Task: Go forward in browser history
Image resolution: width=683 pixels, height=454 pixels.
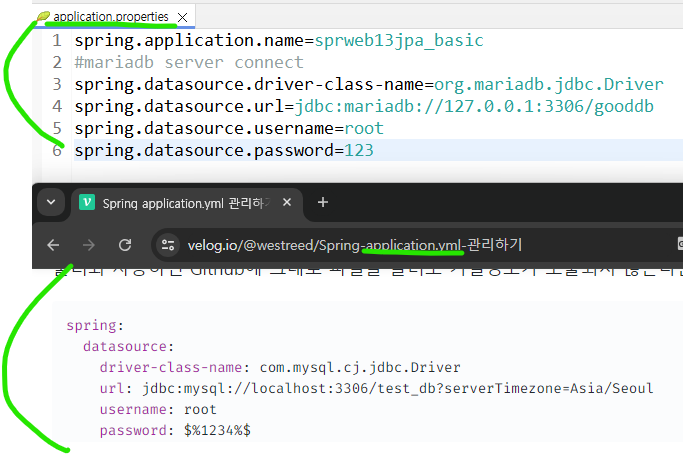Action: click(x=89, y=245)
